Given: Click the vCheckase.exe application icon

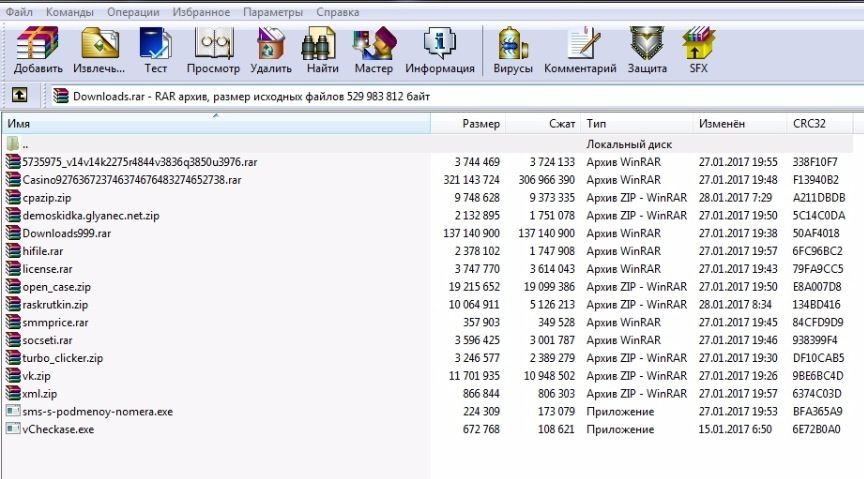Looking at the screenshot, I should (x=13, y=429).
